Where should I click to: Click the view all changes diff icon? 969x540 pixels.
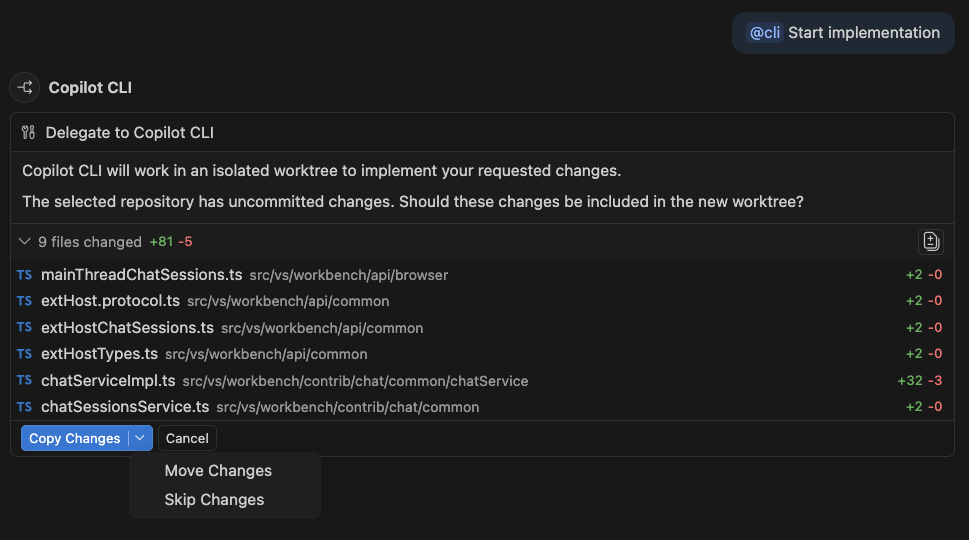tap(930, 241)
